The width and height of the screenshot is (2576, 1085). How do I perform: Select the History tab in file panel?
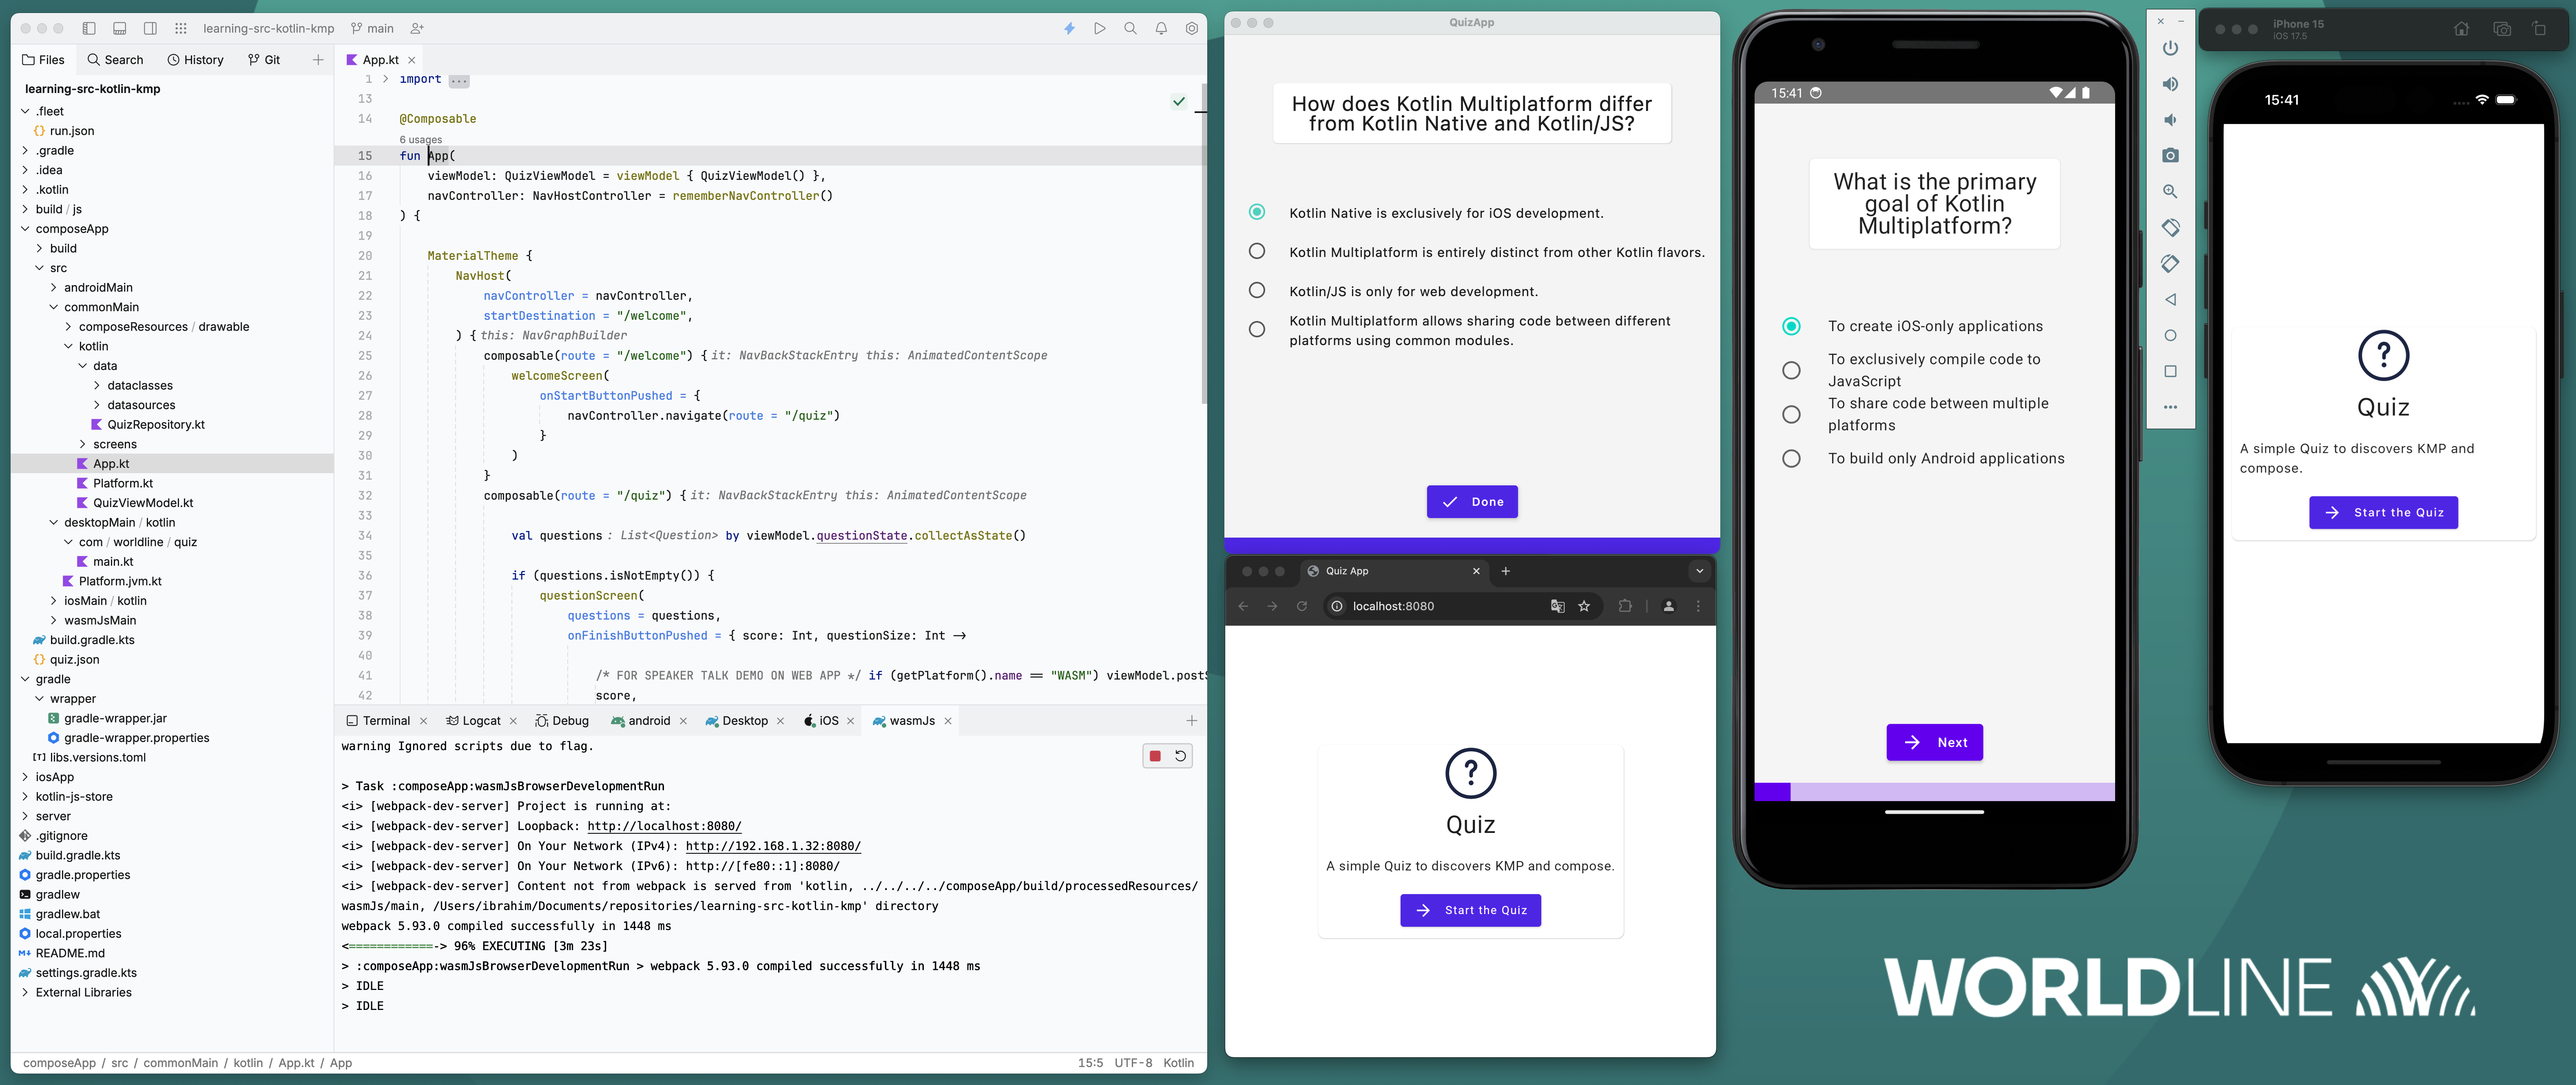click(195, 61)
